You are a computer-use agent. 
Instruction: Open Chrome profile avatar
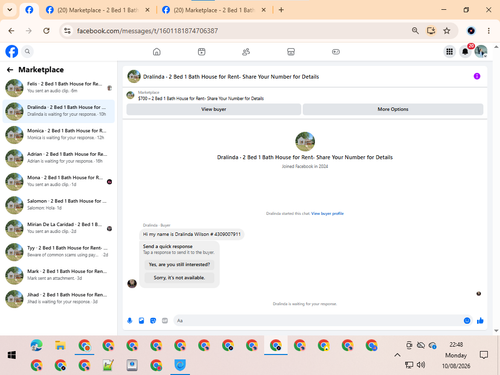pos(471,31)
